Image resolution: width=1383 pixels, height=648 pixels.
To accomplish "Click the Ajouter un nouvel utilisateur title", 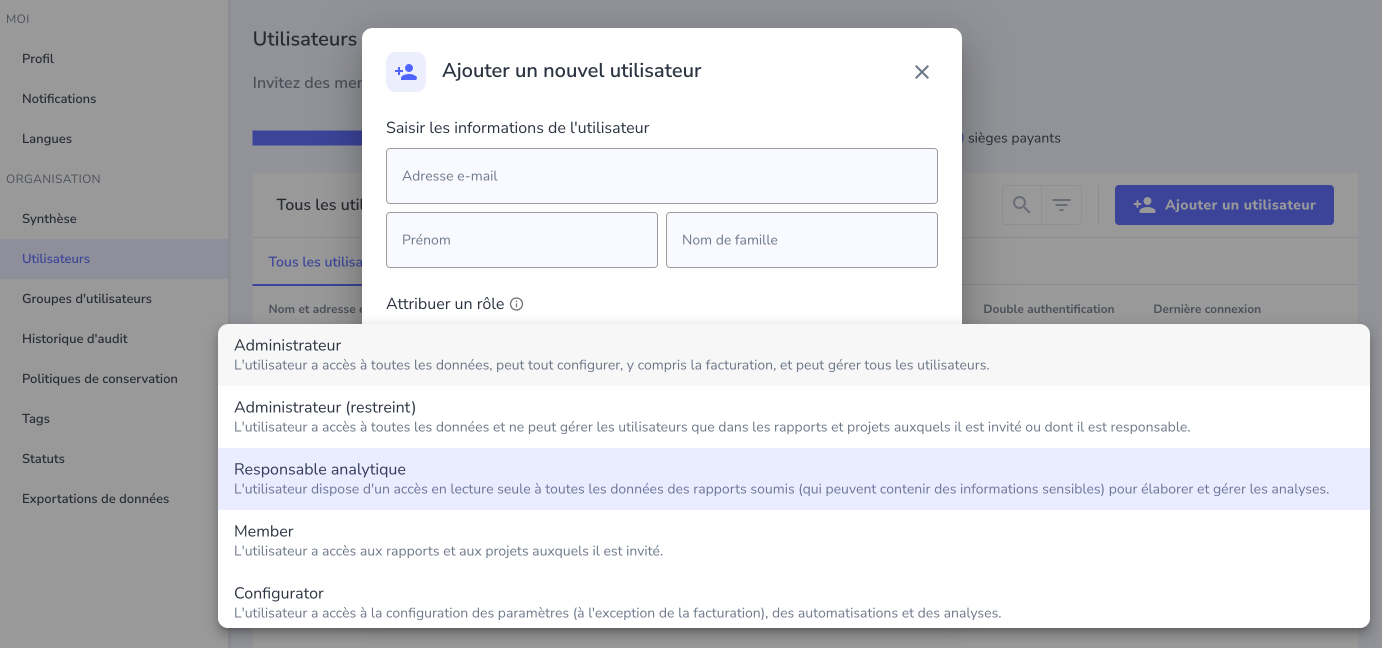I will point(572,71).
